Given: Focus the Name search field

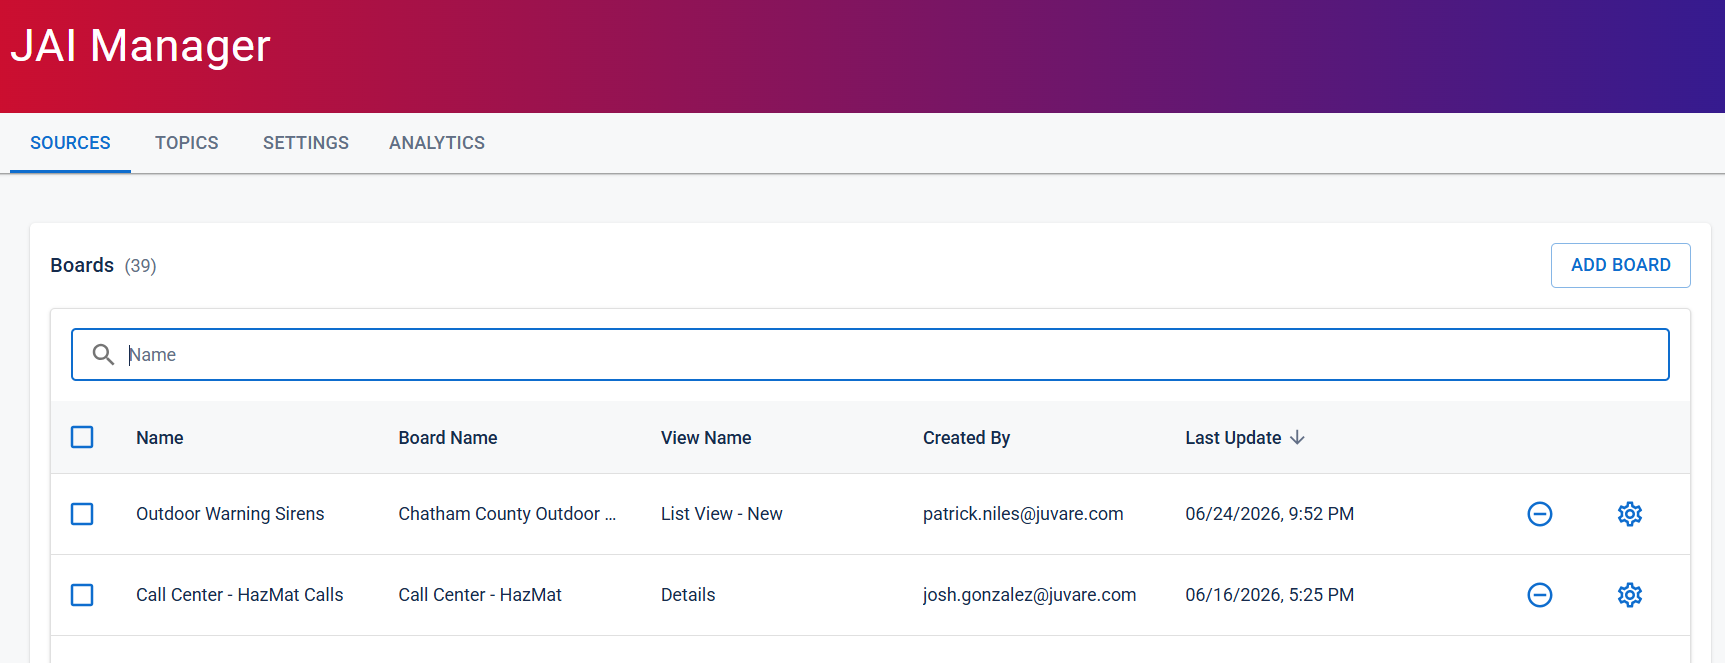Looking at the screenshot, I should 870,354.
